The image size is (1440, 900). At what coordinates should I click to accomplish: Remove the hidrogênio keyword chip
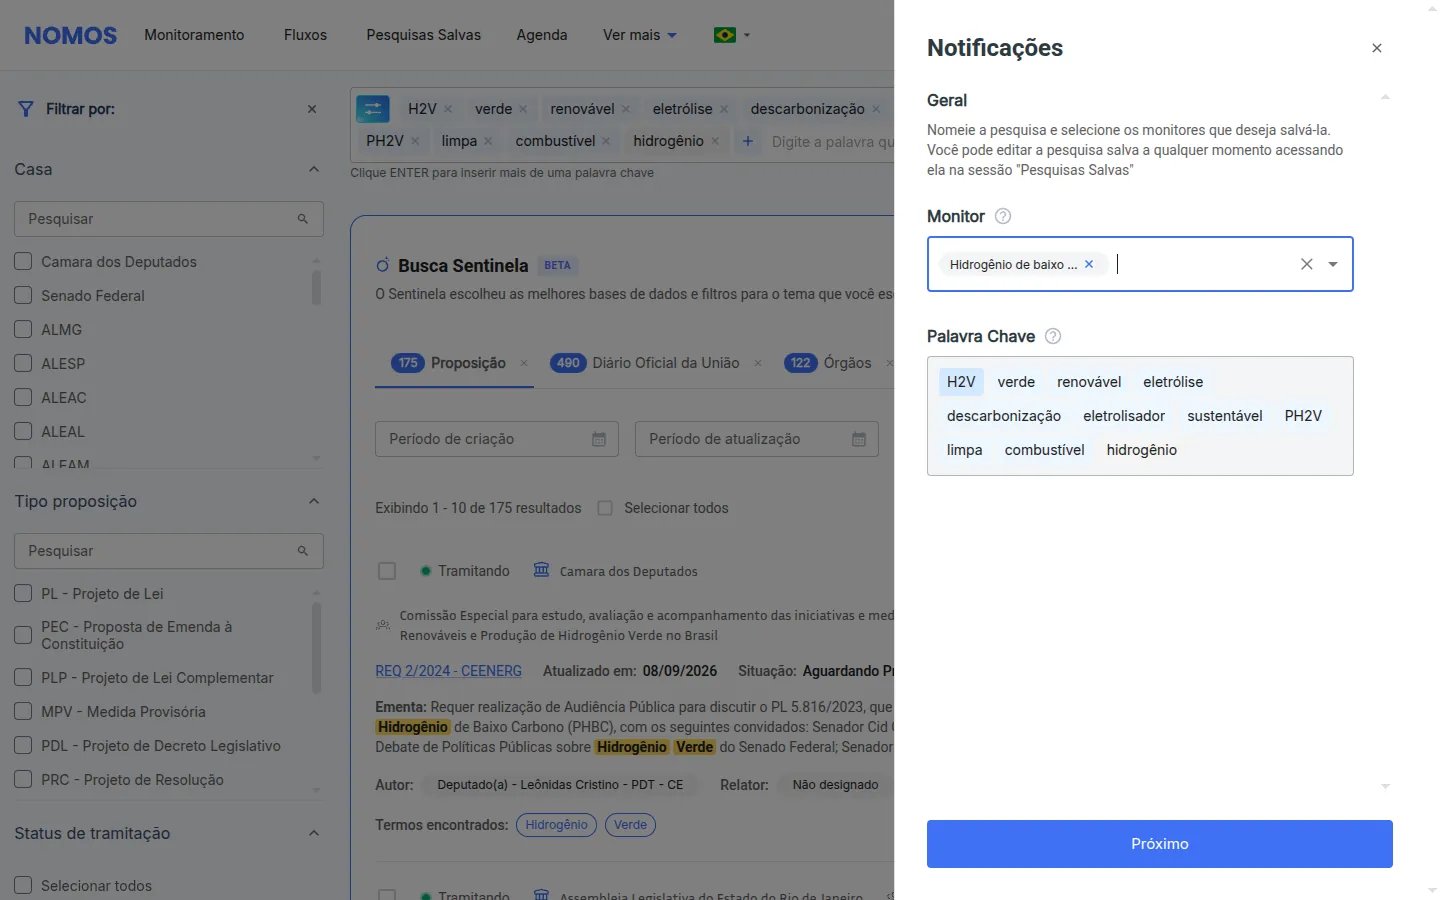click(x=715, y=141)
